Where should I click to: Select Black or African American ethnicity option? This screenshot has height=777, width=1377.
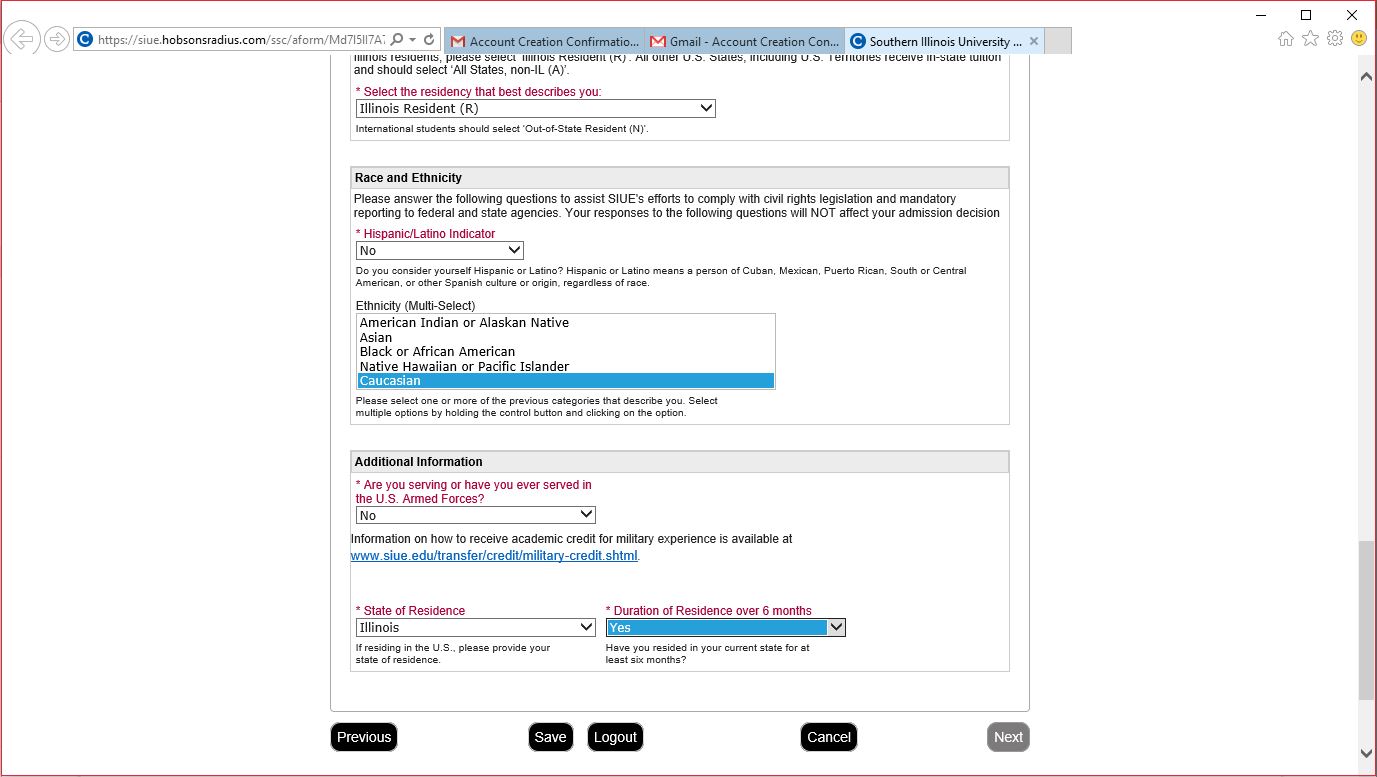[x=437, y=352]
